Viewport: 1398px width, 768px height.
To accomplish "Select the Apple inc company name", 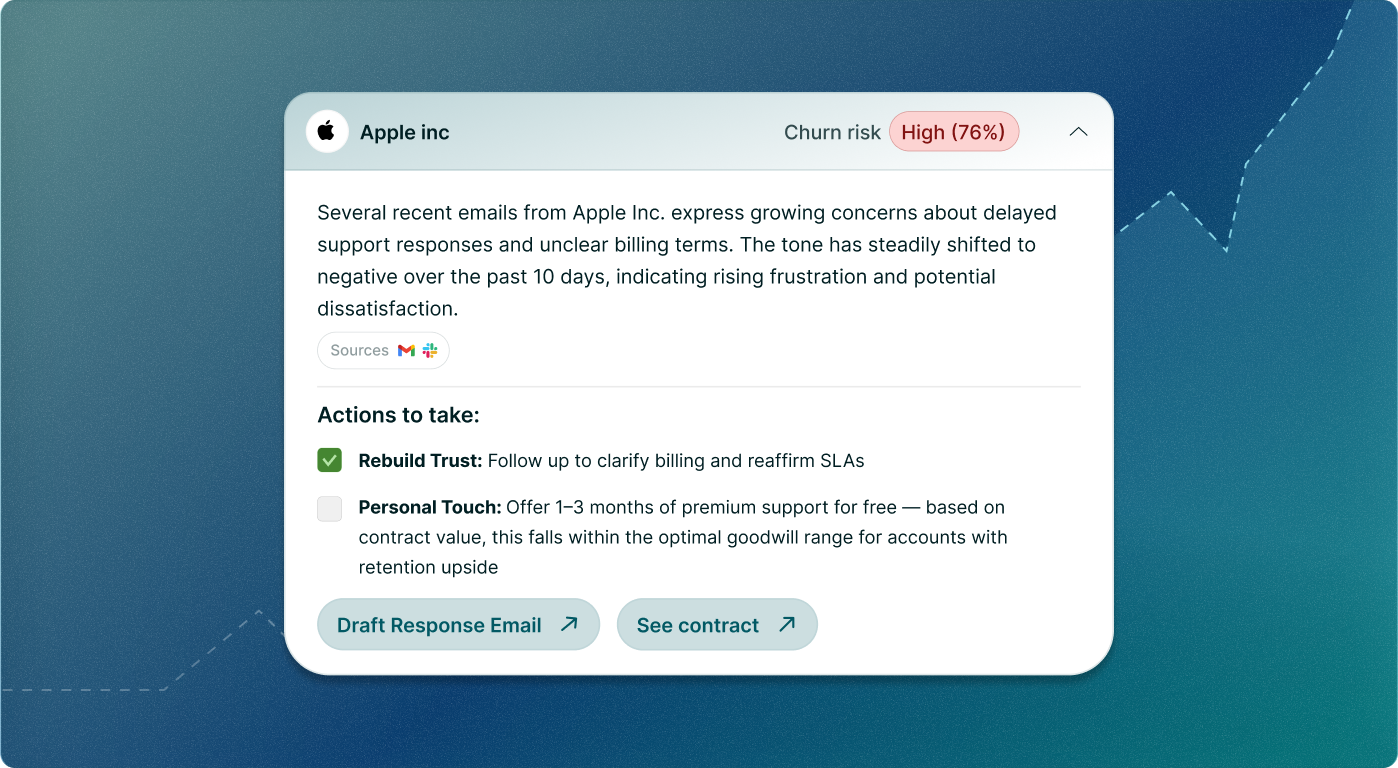I will (405, 133).
